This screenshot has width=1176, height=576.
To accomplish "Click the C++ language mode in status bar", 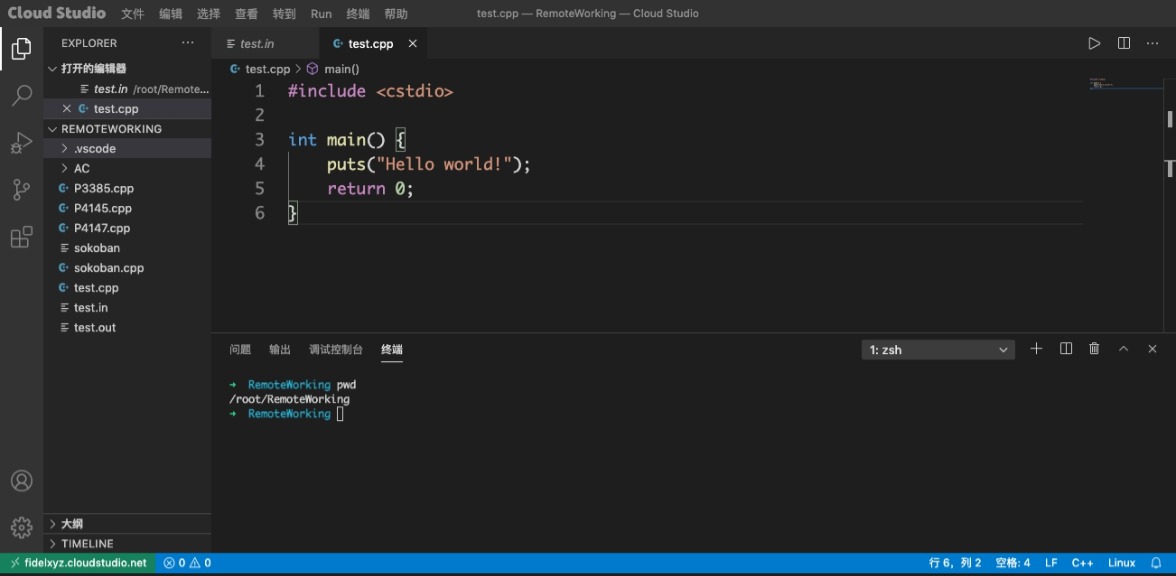I will (1082, 563).
